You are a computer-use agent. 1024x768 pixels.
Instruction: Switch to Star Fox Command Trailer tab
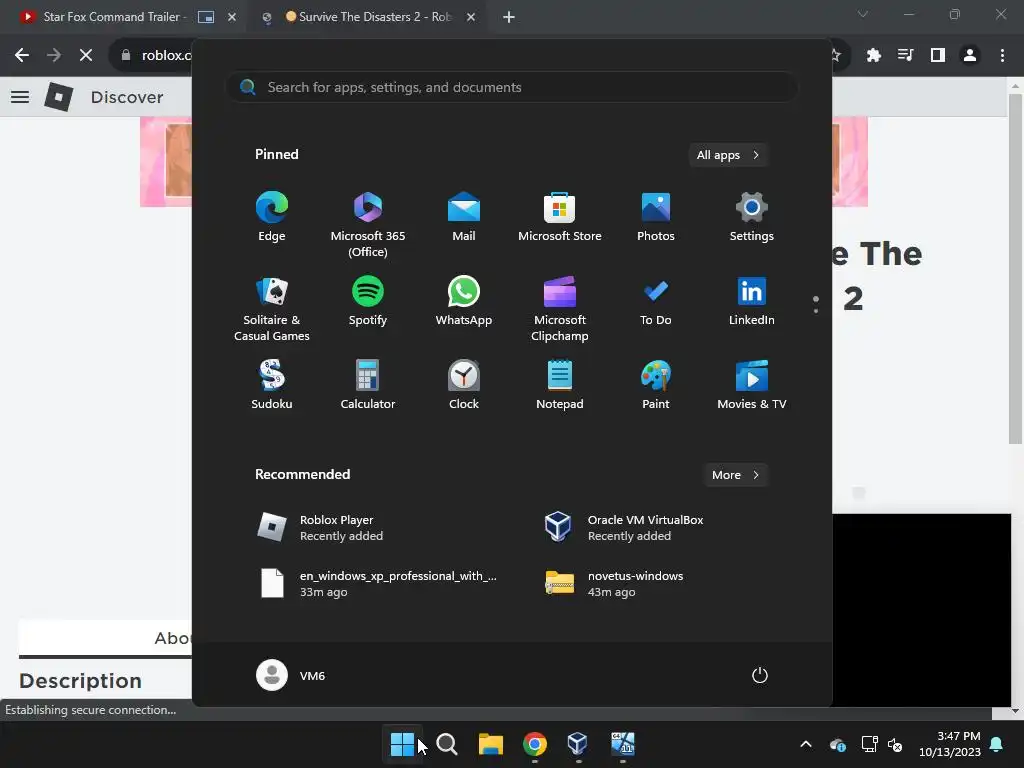point(111,17)
